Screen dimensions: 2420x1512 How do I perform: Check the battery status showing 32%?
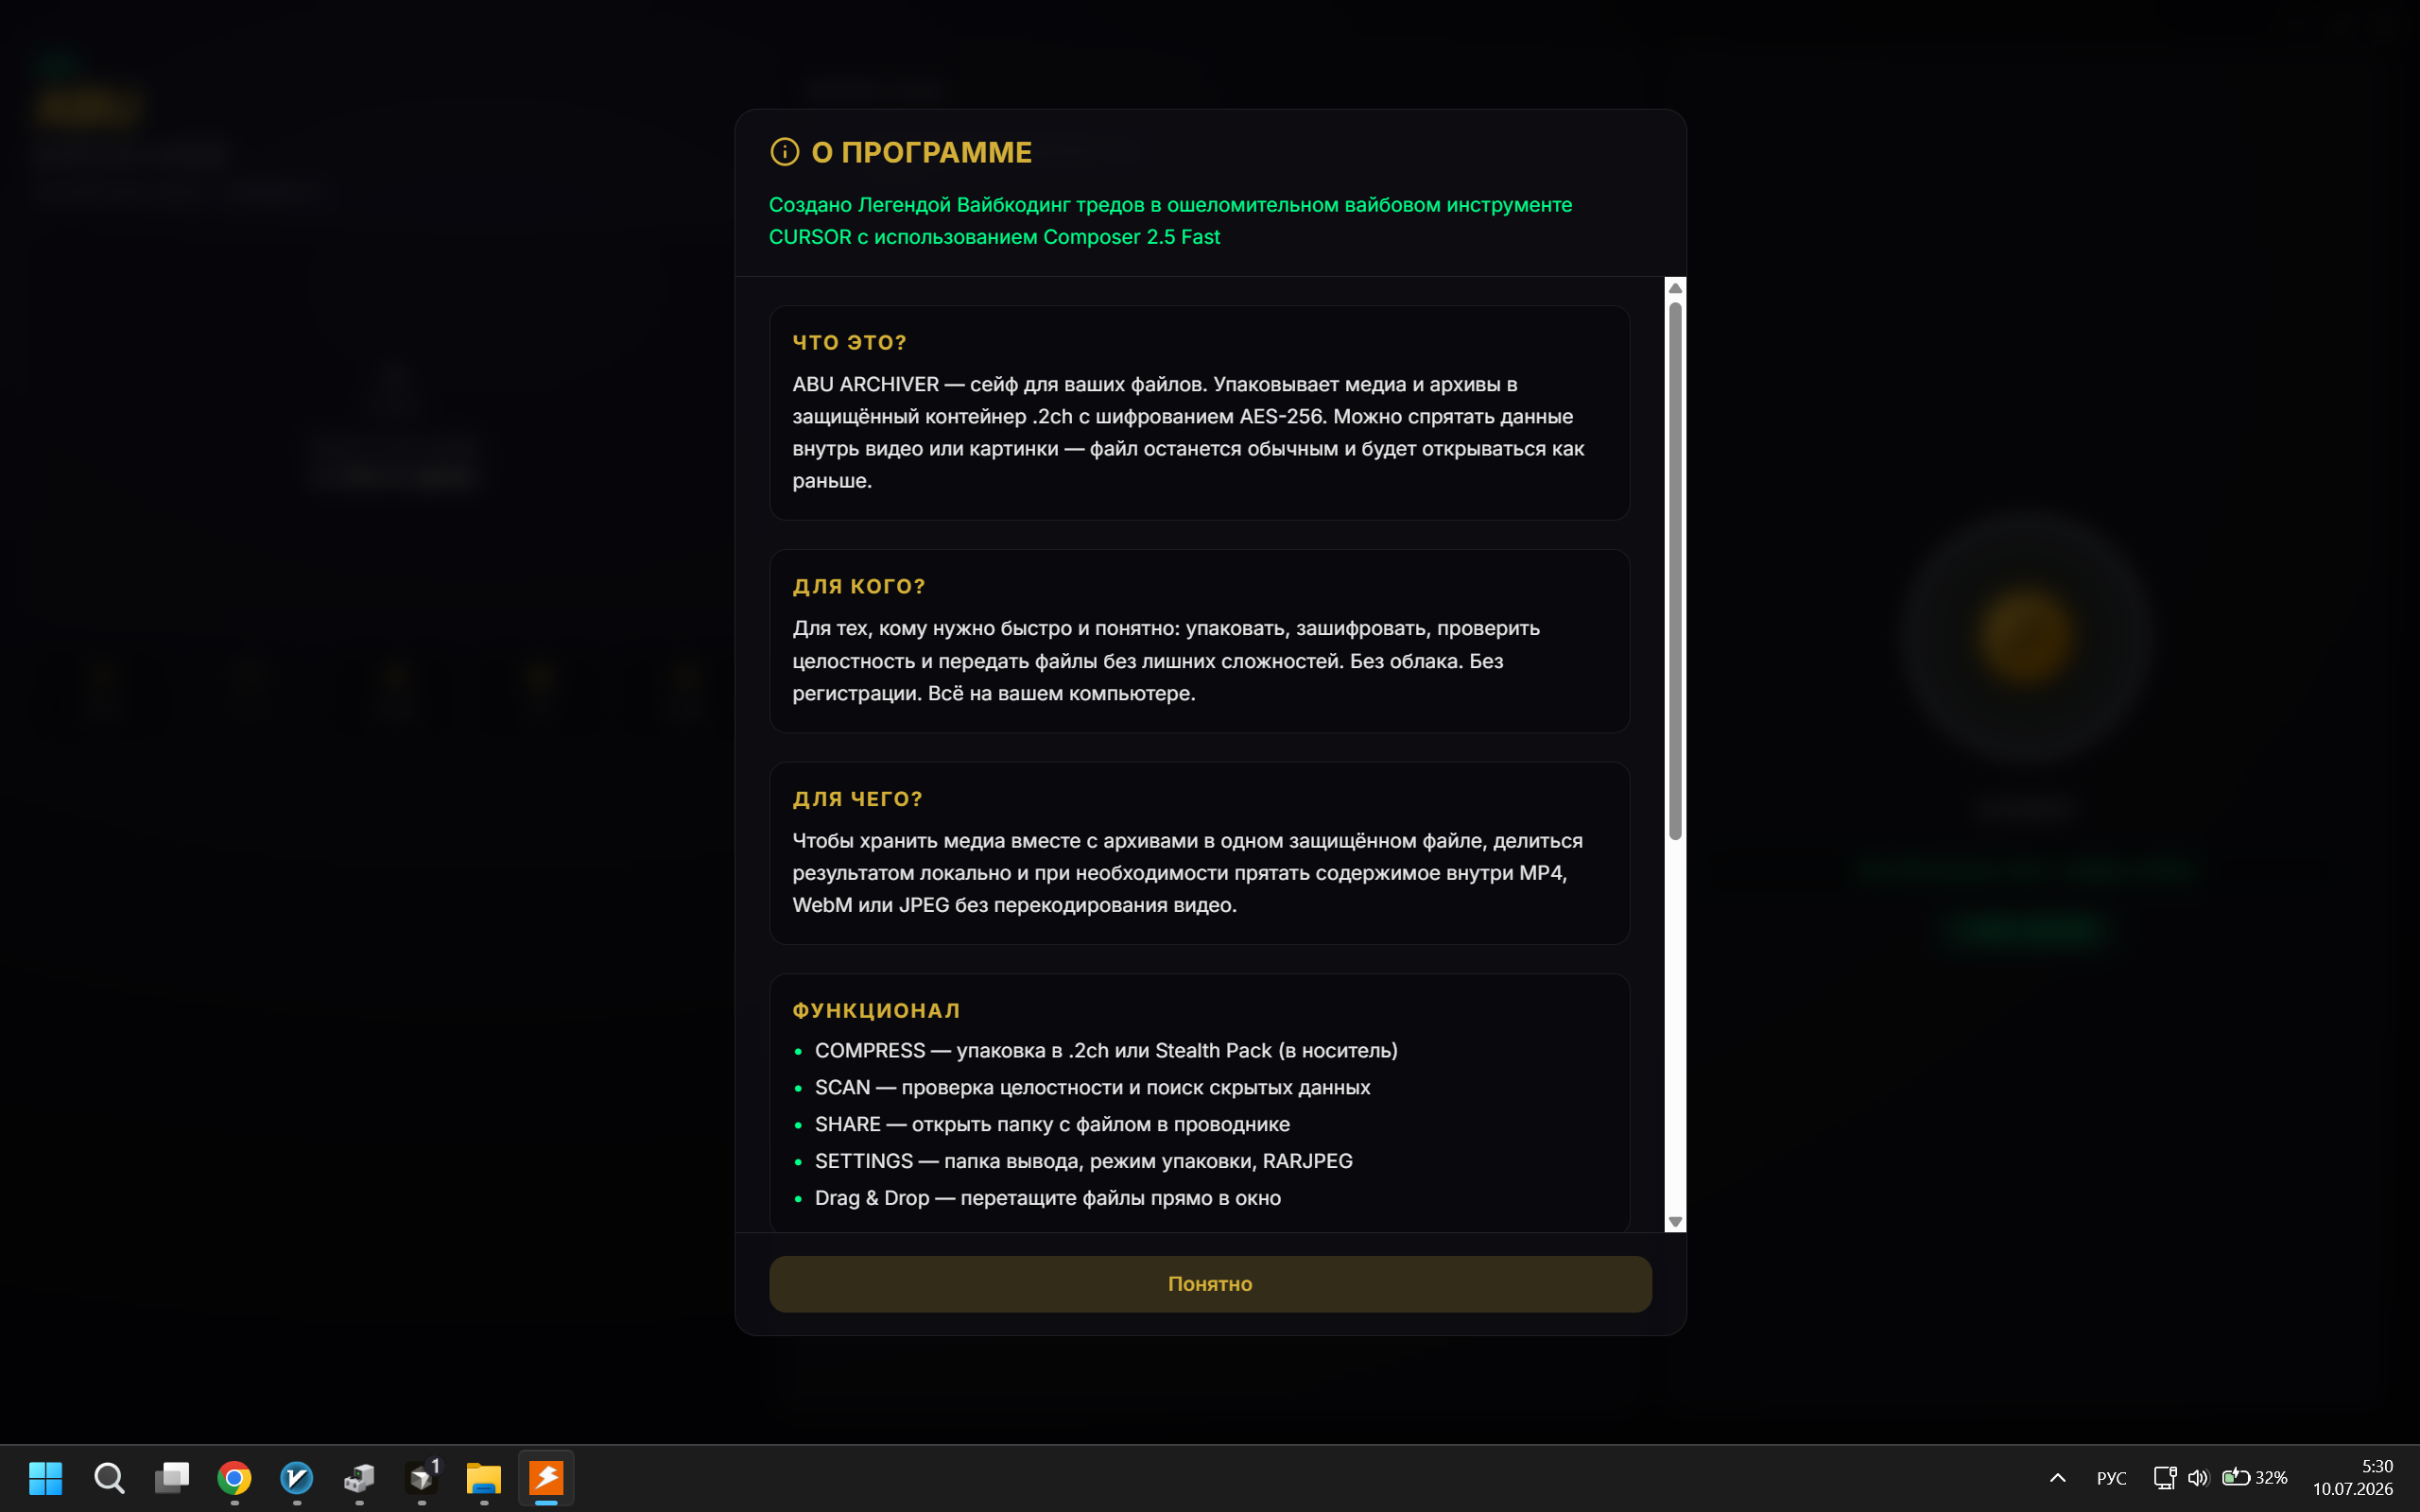click(2254, 1478)
